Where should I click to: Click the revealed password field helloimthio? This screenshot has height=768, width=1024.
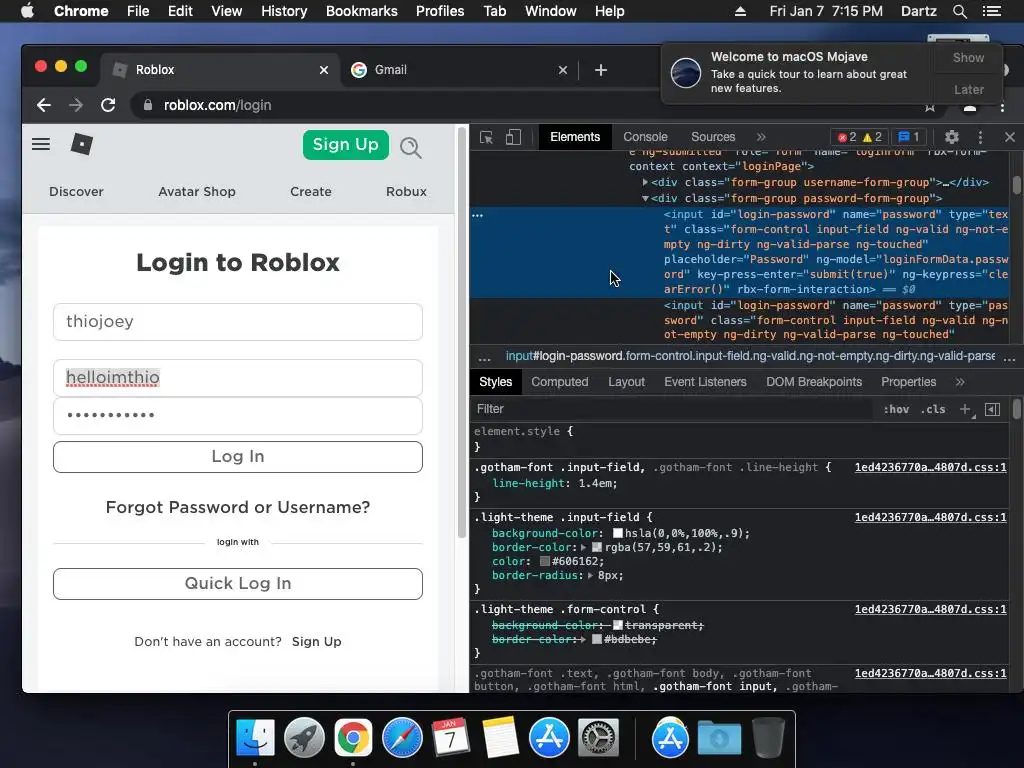coord(238,377)
